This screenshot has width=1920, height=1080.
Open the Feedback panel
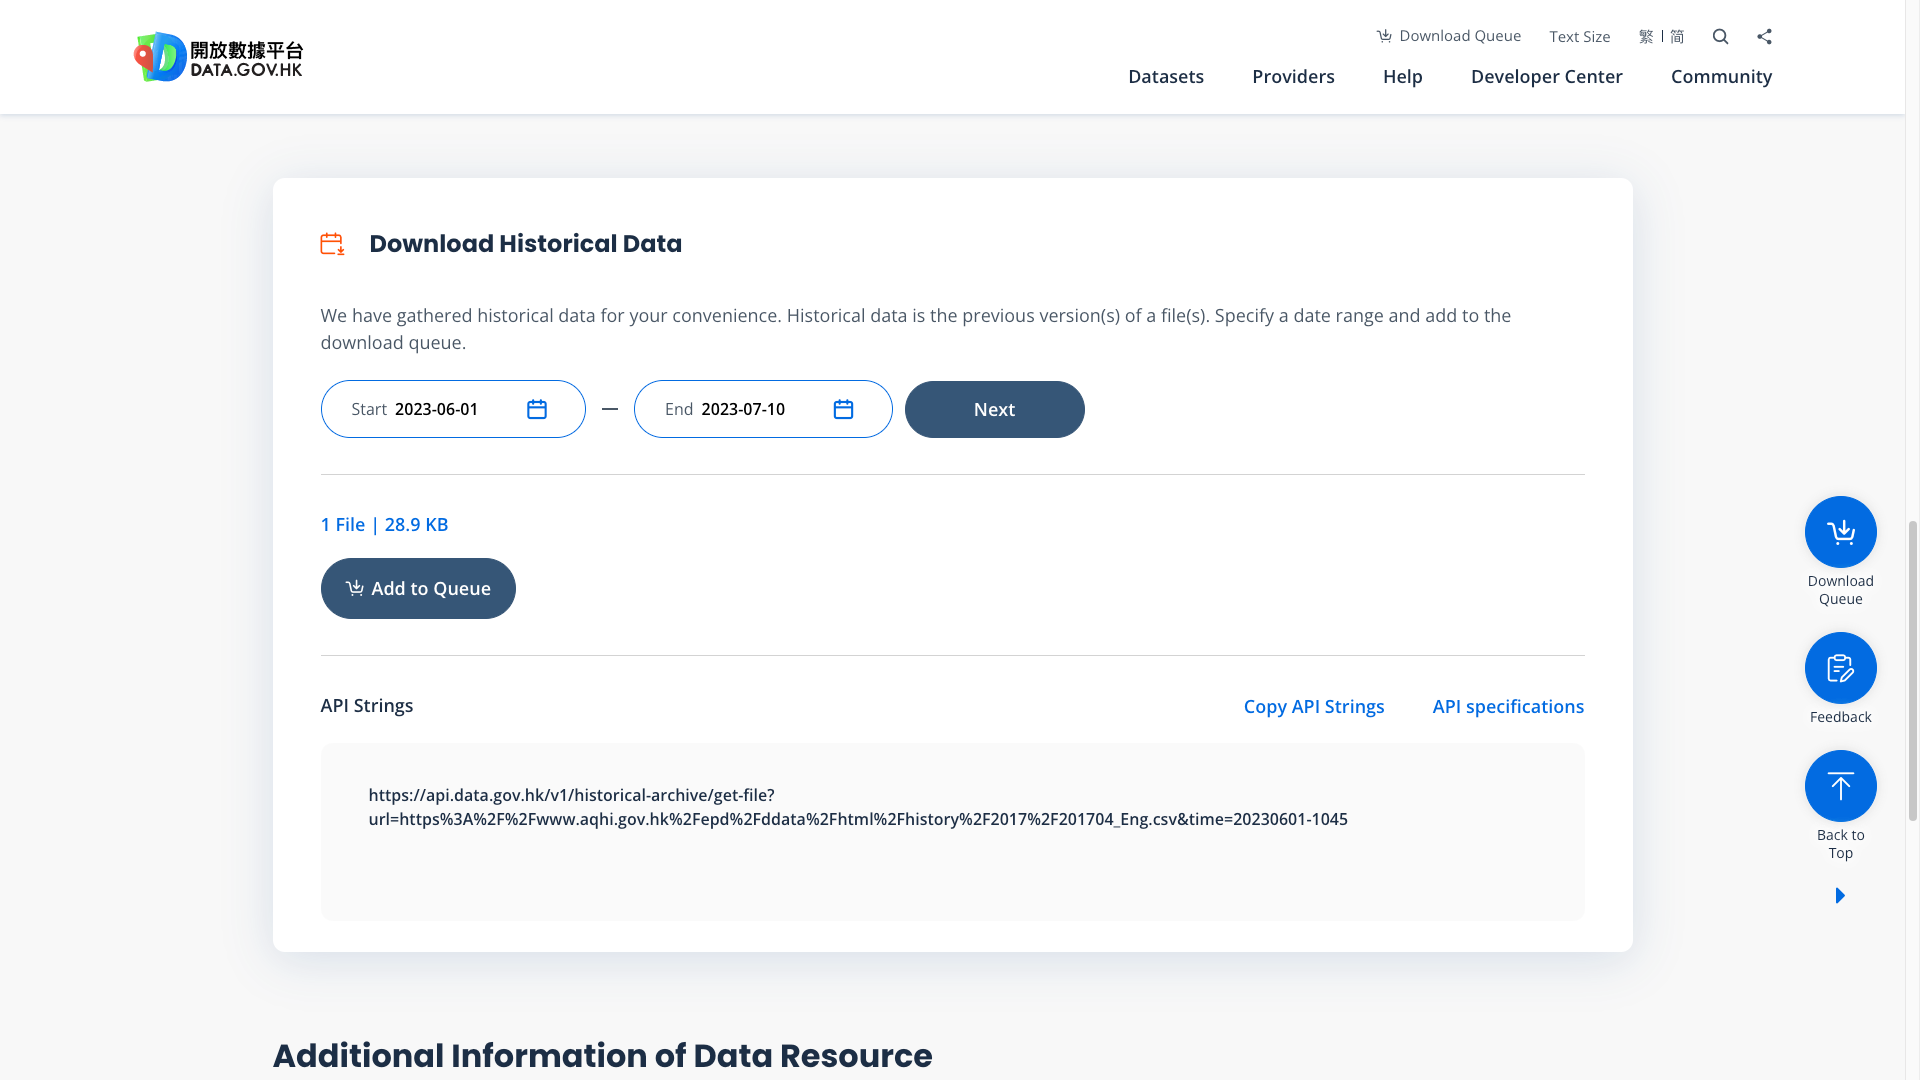[1840, 667]
